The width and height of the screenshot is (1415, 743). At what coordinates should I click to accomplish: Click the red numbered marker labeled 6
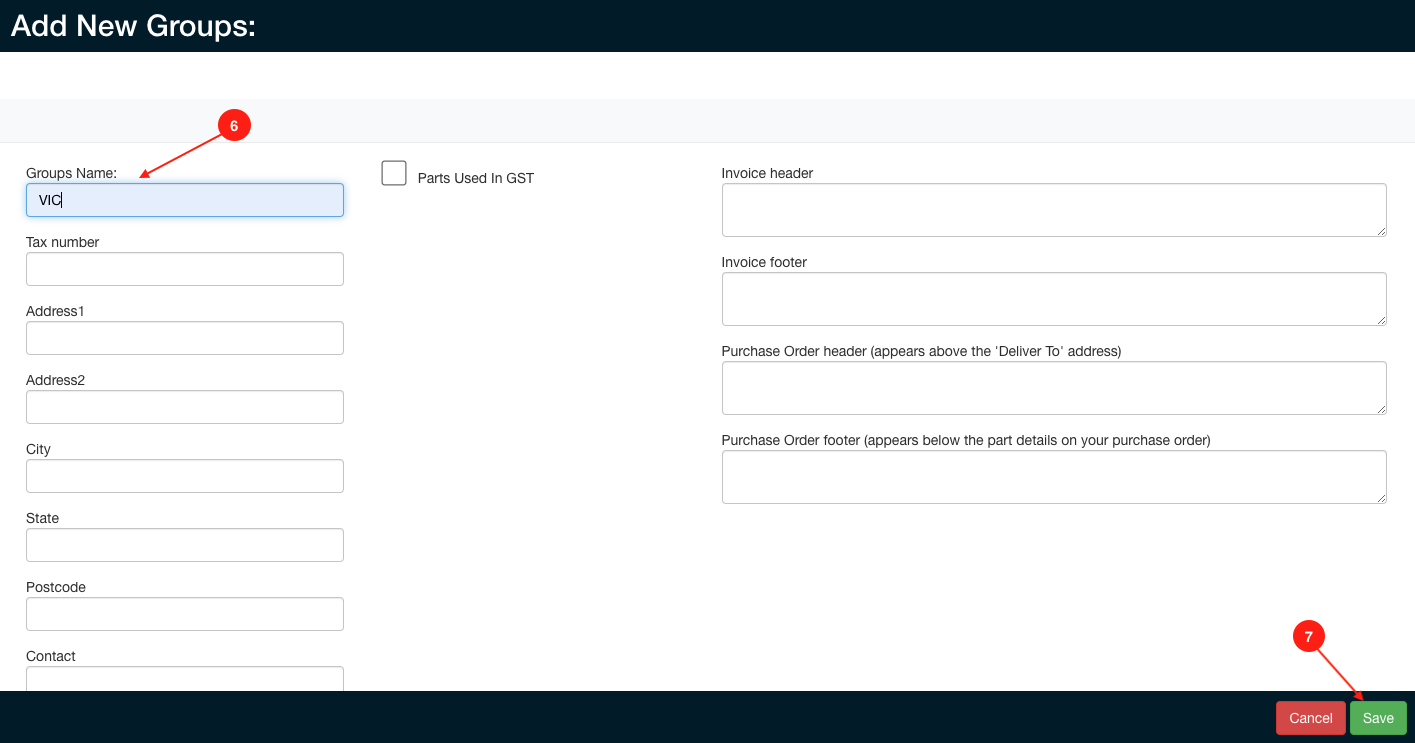pos(234,125)
